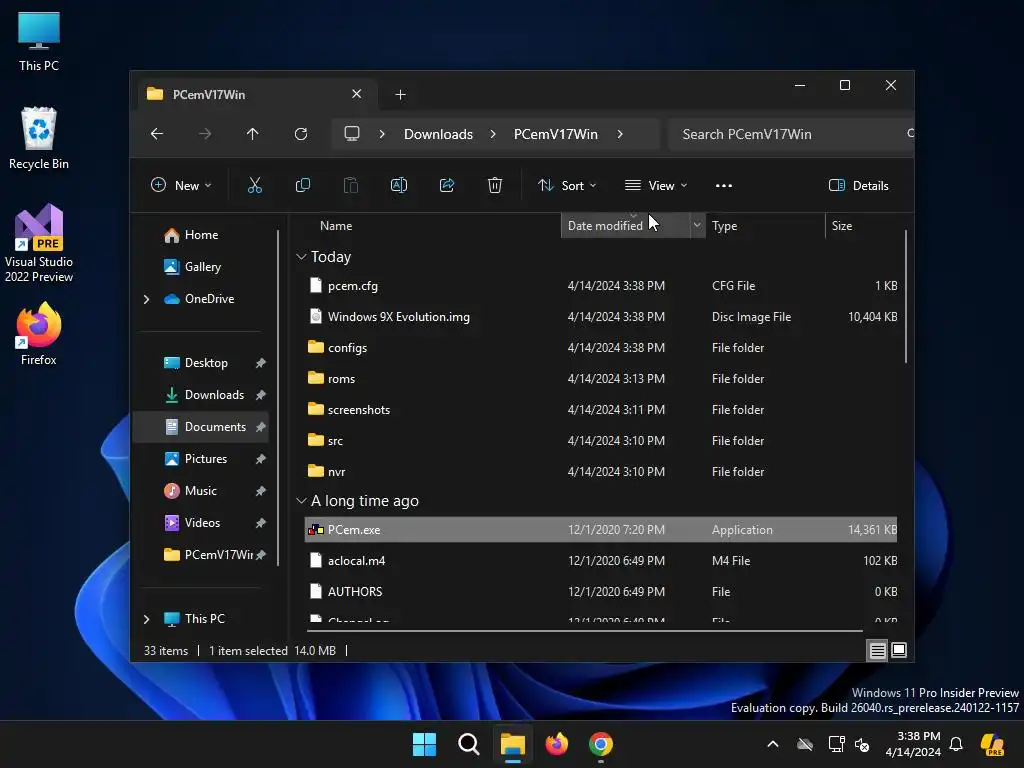The width and height of the screenshot is (1024, 768).
Task: Show hidden system tray icons
Action: 773,744
